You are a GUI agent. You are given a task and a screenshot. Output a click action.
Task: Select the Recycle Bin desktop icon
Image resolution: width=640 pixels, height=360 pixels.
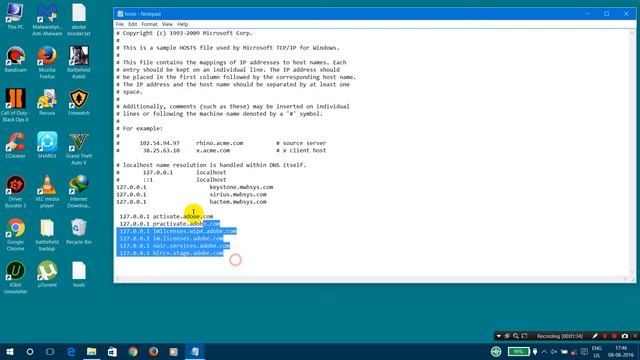pyautogui.click(x=79, y=232)
